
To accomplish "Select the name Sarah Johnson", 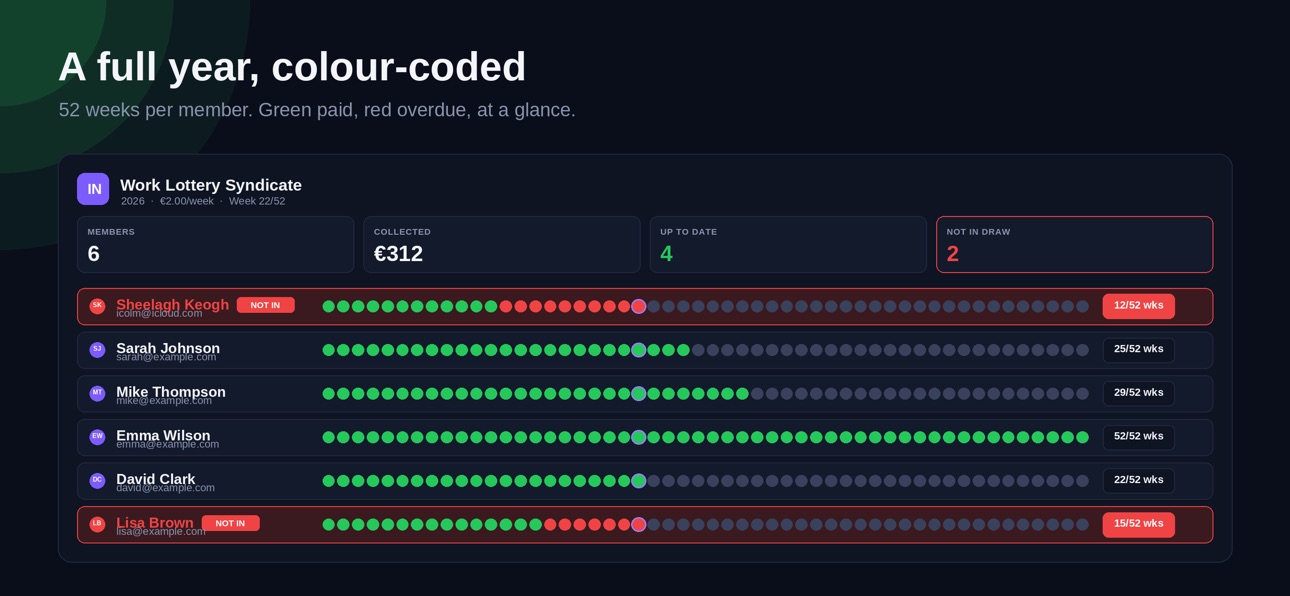I will tap(168, 348).
